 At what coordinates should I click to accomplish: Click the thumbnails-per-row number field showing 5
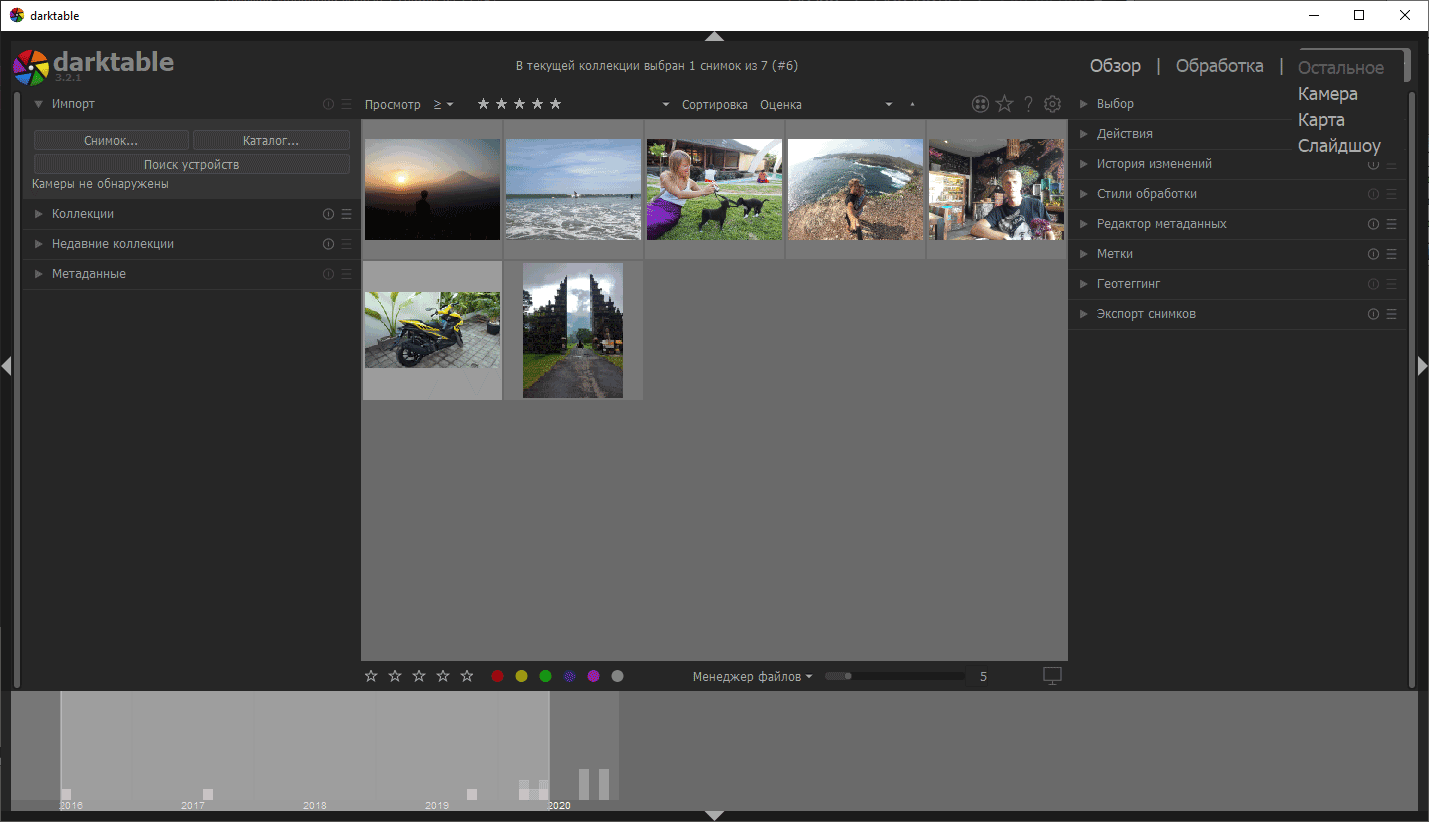click(984, 677)
